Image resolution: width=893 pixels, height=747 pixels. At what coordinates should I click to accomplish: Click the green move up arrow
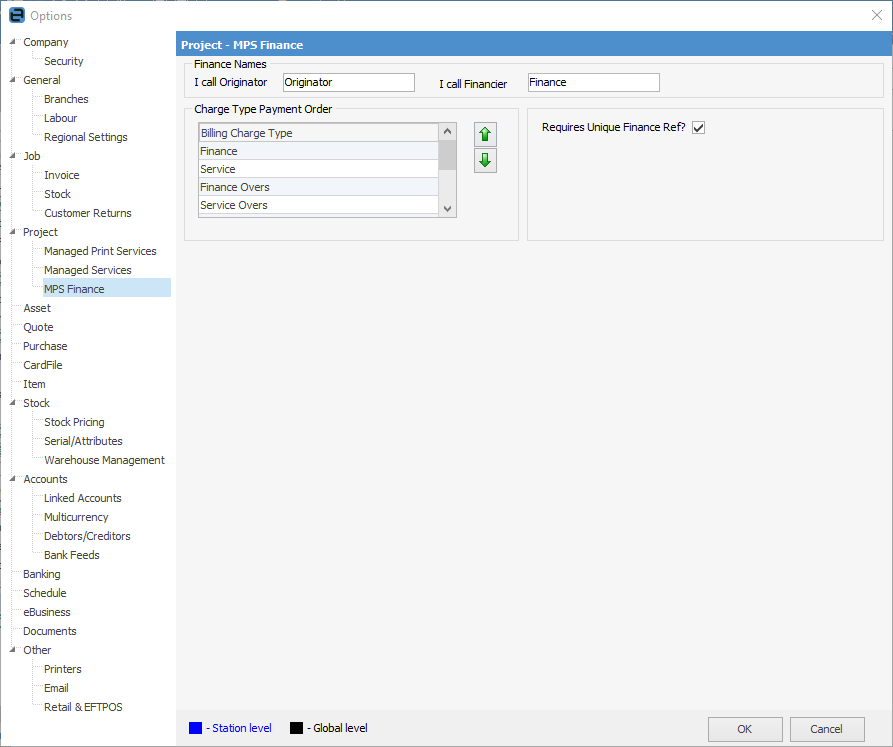485,134
